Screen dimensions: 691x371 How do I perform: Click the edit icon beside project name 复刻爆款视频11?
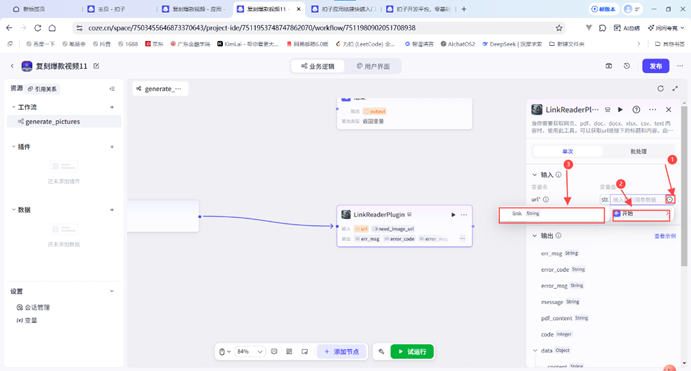pyautogui.click(x=96, y=66)
